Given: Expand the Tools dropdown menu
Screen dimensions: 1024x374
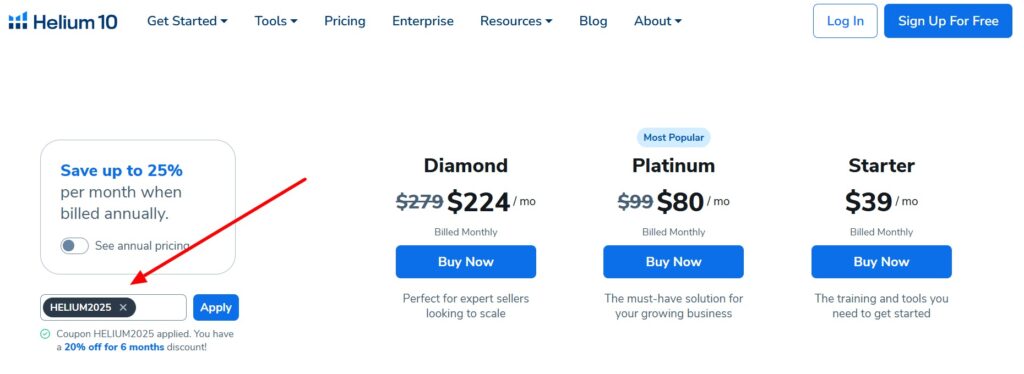Looking at the screenshot, I should (276, 21).
